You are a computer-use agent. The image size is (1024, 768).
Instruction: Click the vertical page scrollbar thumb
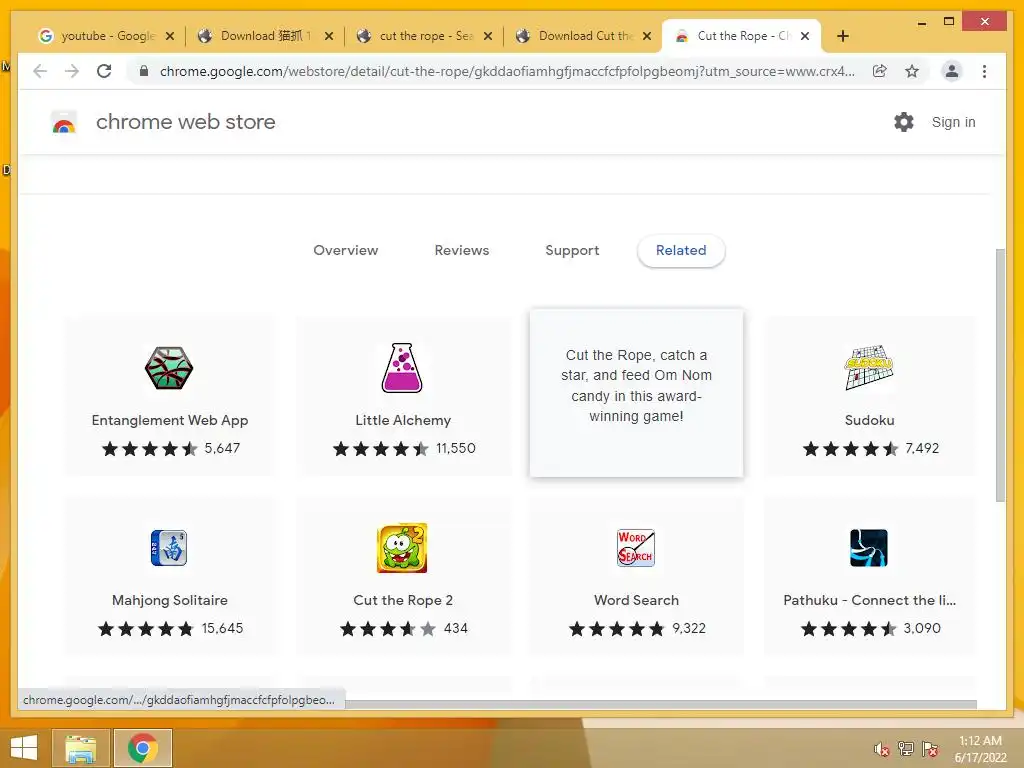[x=1000, y=375]
